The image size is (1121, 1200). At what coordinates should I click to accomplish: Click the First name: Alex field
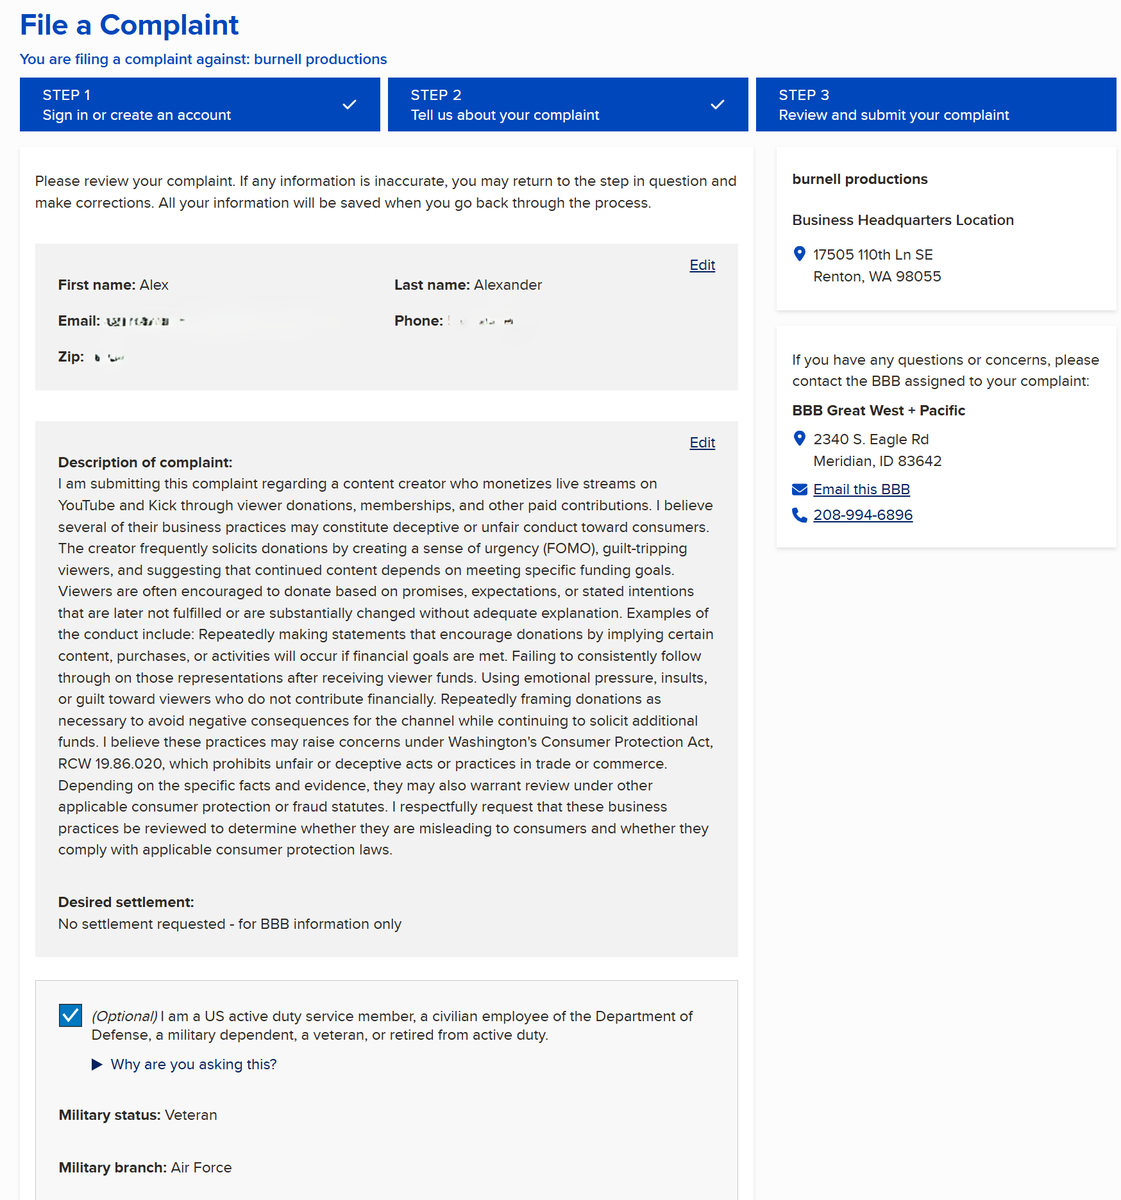click(113, 285)
